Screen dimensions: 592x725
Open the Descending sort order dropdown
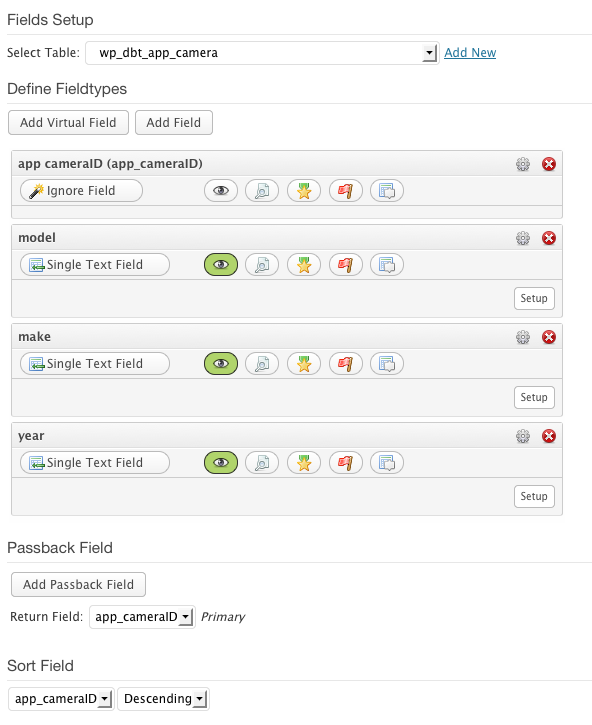point(163,699)
